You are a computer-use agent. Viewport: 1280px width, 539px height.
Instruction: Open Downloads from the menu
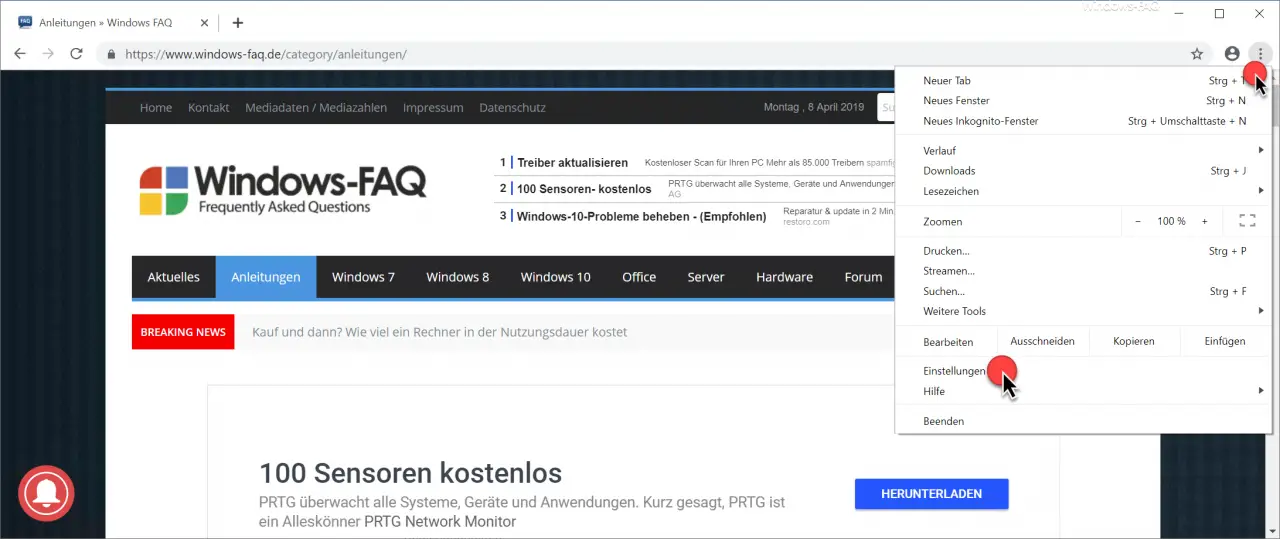[x=1084, y=171]
